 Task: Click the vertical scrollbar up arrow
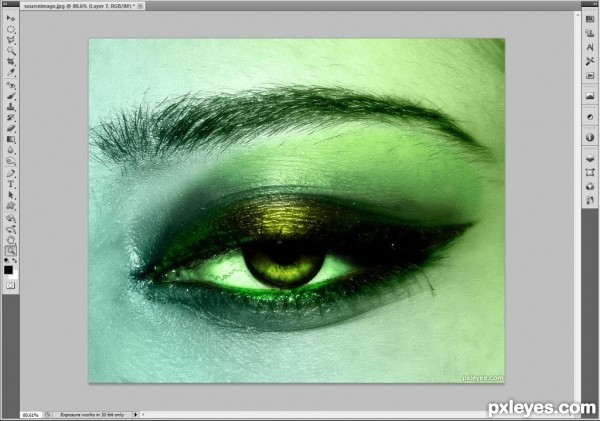click(578, 15)
